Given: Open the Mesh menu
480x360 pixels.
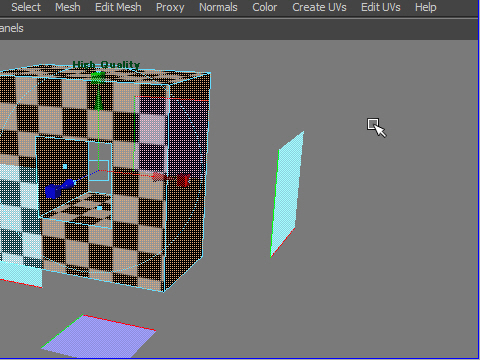Looking at the screenshot, I should 68,7.
